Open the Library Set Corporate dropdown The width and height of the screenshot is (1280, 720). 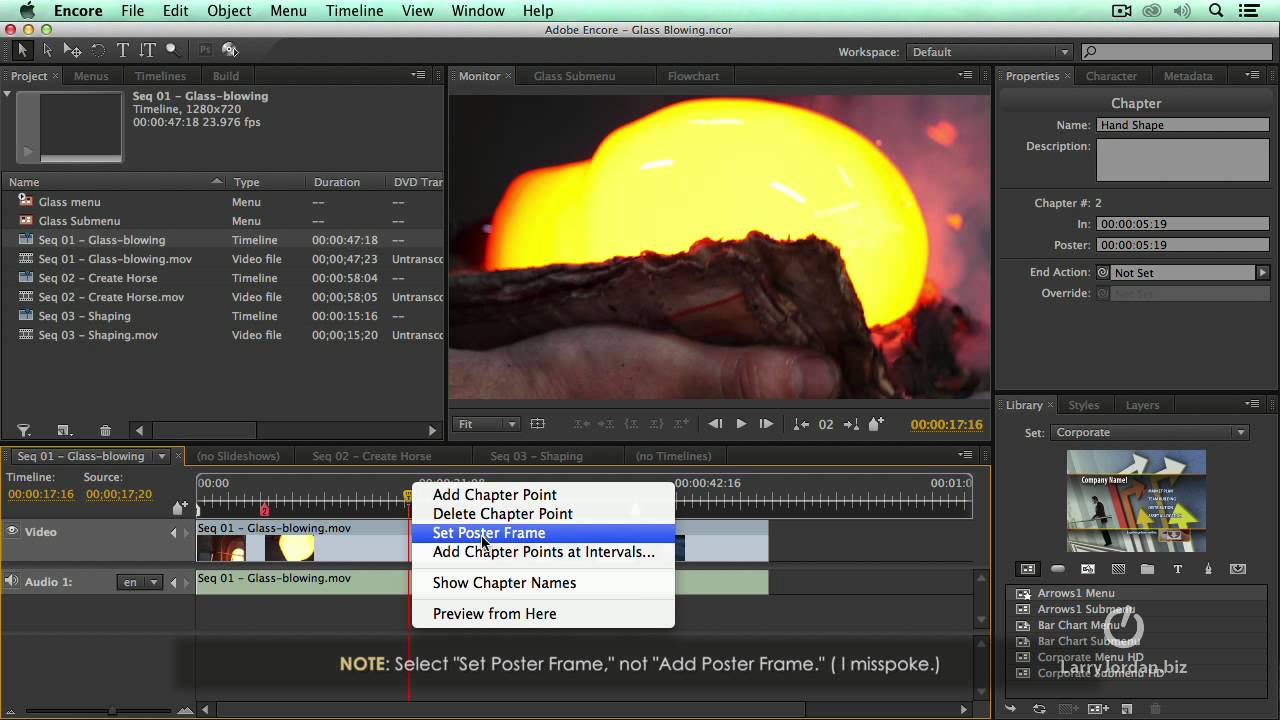pos(1150,433)
